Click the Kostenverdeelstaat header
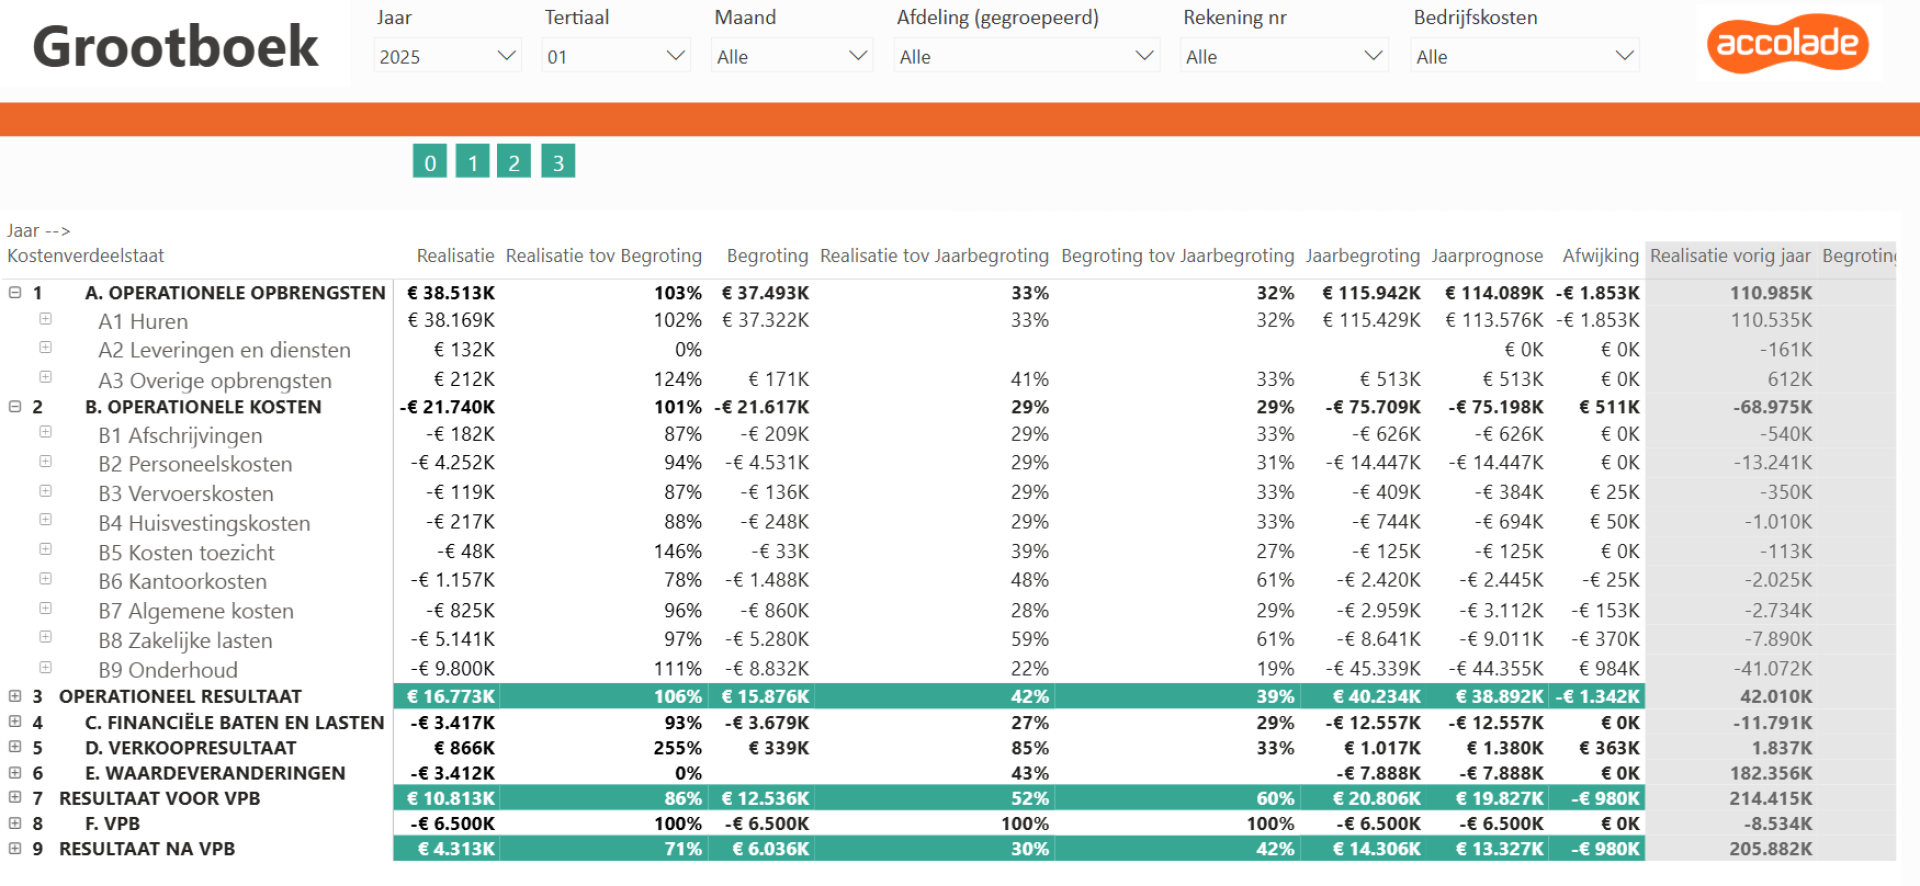1920x886 pixels. click(86, 256)
